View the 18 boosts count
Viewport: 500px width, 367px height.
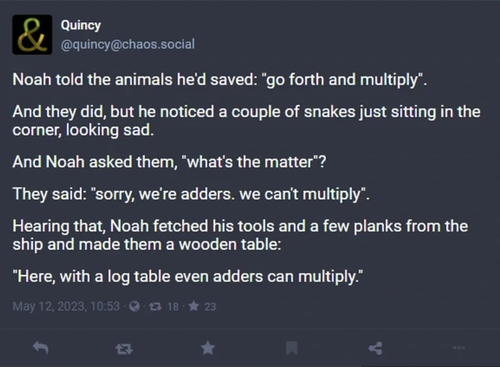(x=173, y=306)
